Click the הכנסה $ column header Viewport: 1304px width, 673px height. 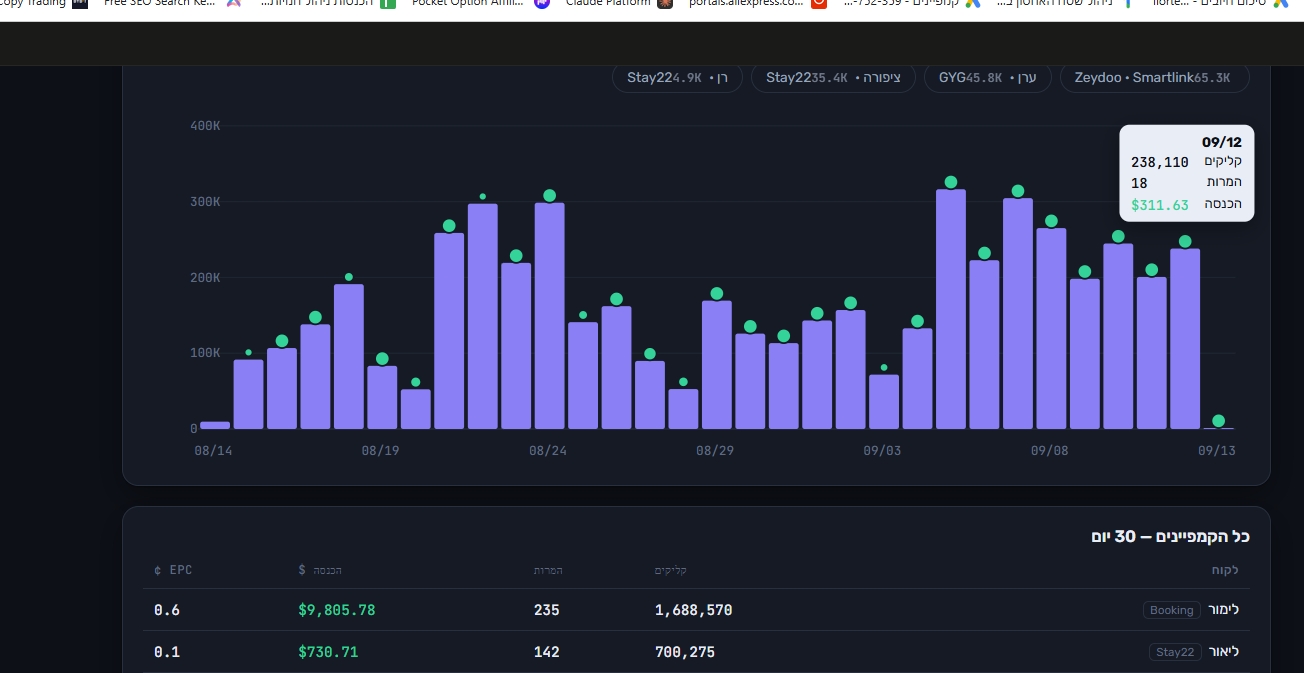click(320, 570)
